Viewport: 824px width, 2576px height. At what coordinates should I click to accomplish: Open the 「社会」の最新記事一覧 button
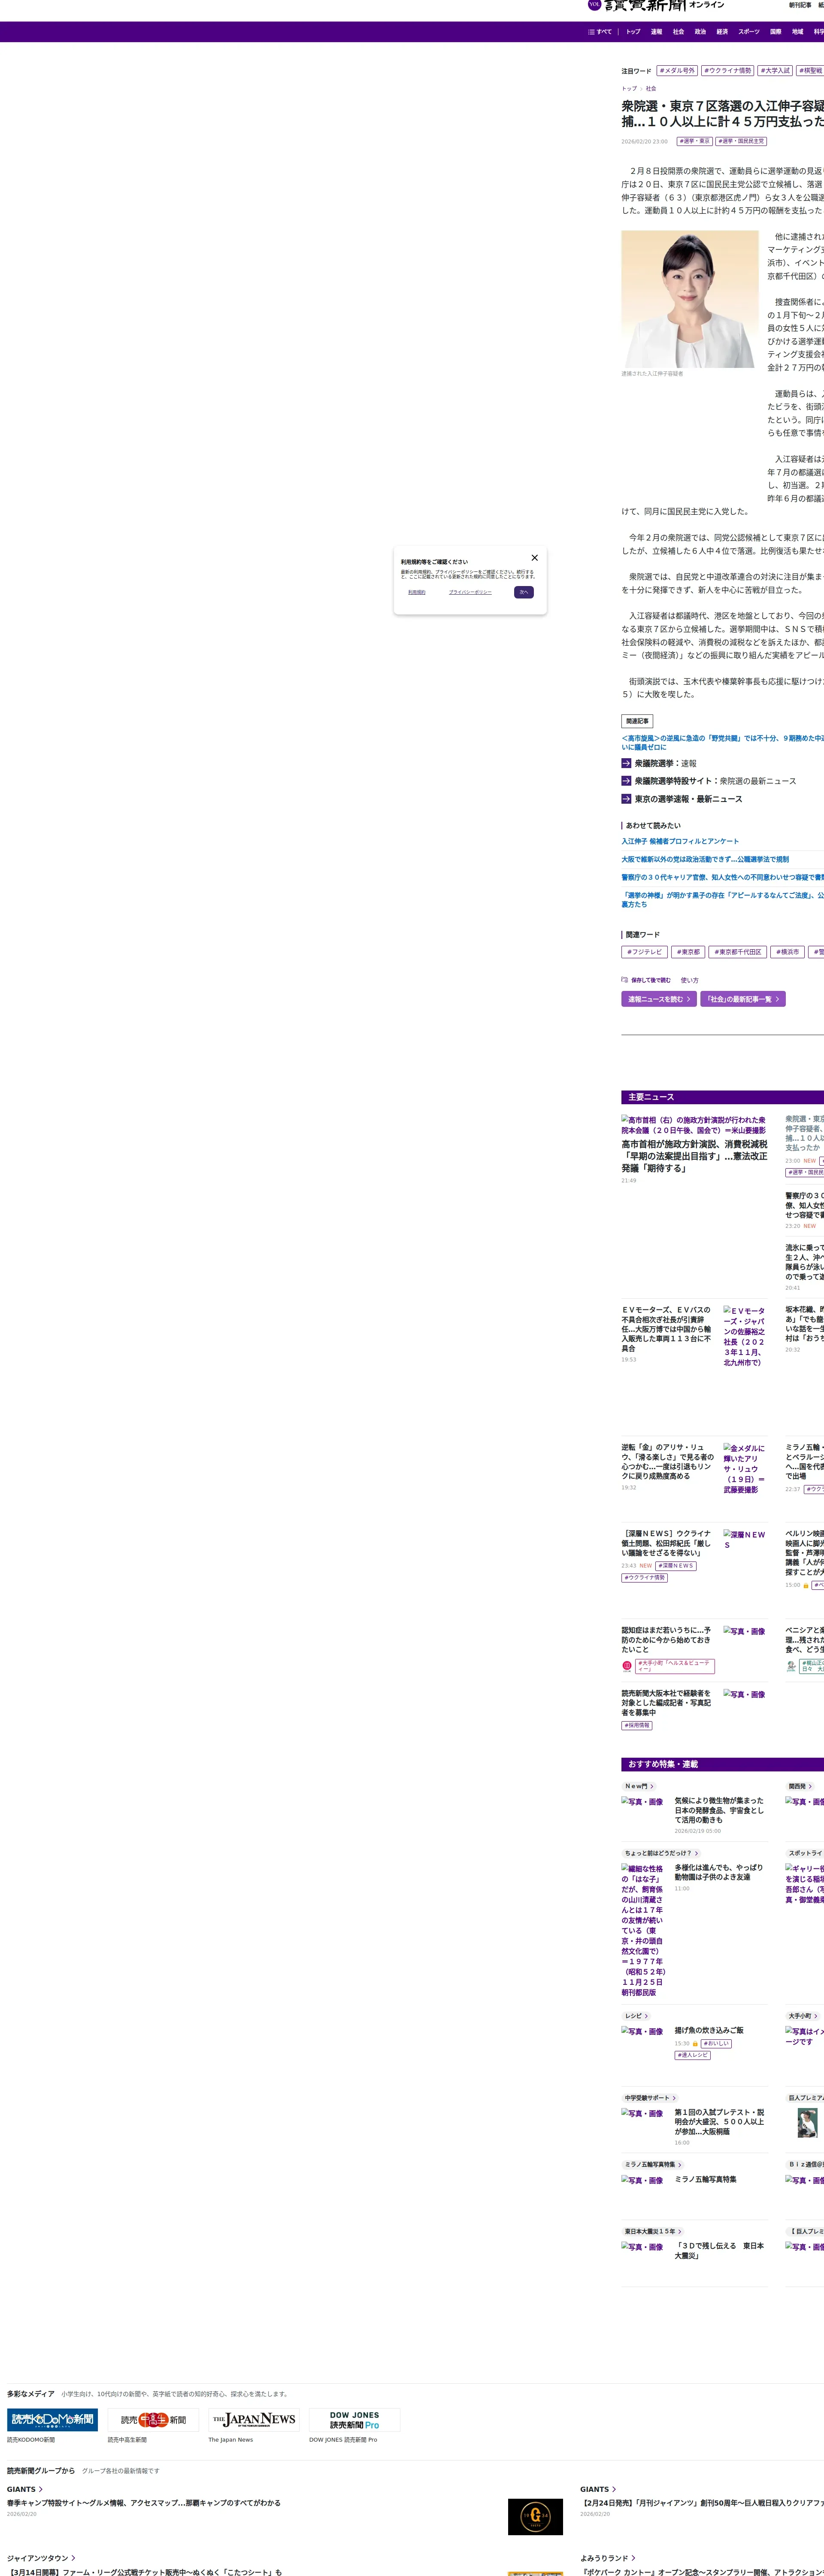pos(742,999)
